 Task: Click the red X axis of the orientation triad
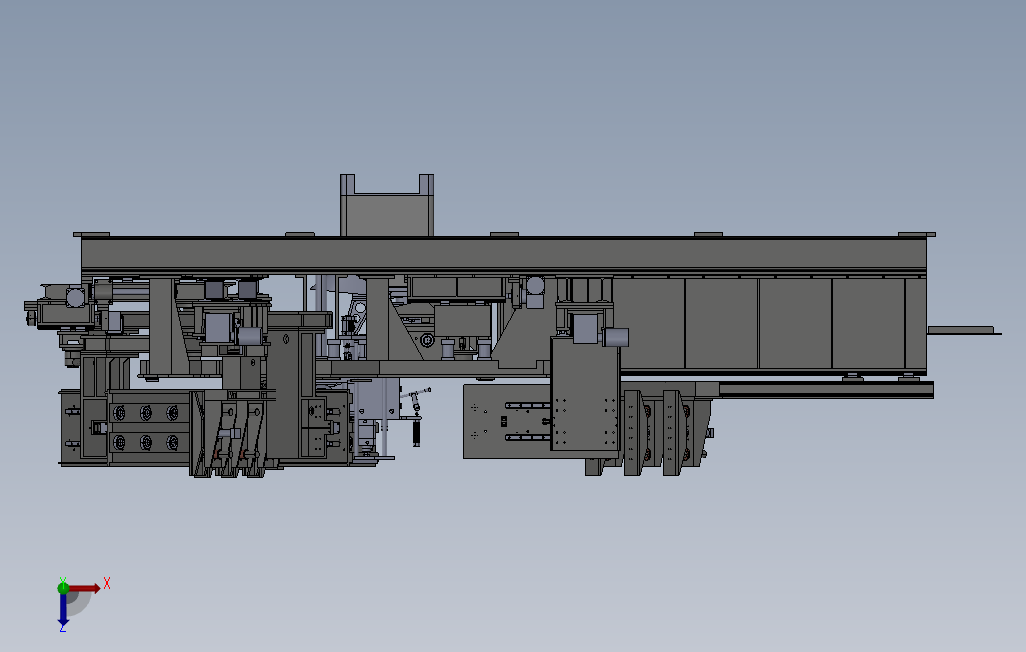(85, 589)
